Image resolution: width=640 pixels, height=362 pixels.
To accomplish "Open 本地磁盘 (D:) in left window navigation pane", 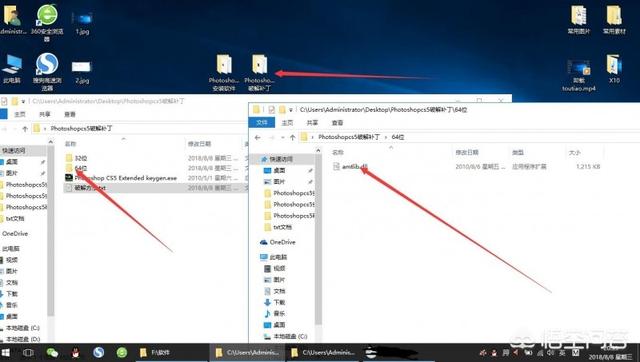I will point(19,340).
